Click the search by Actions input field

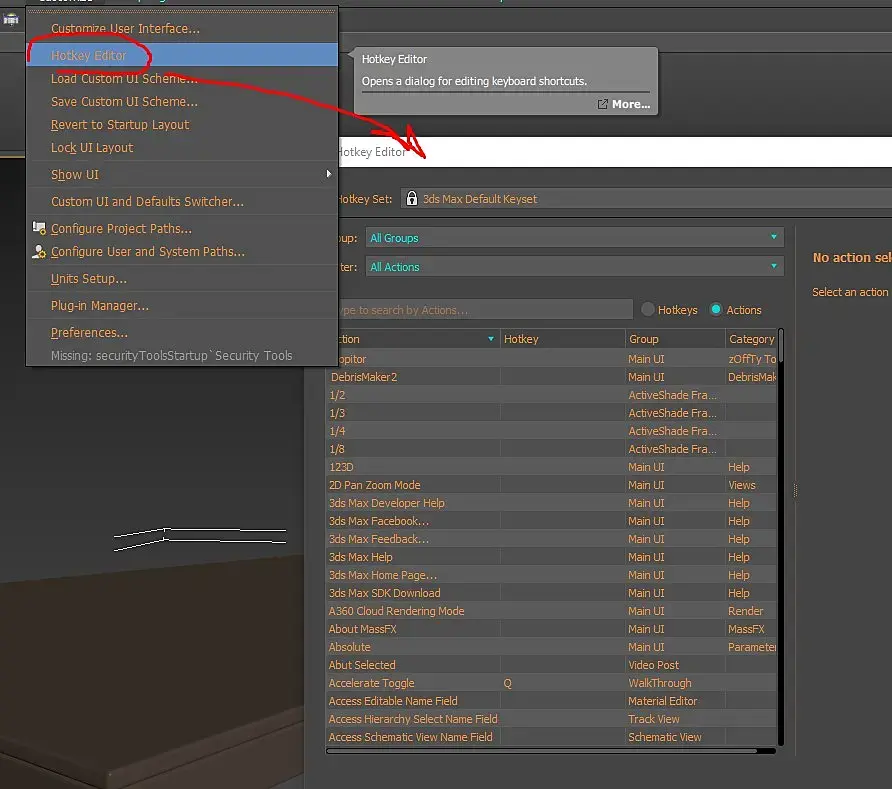[485, 309]
